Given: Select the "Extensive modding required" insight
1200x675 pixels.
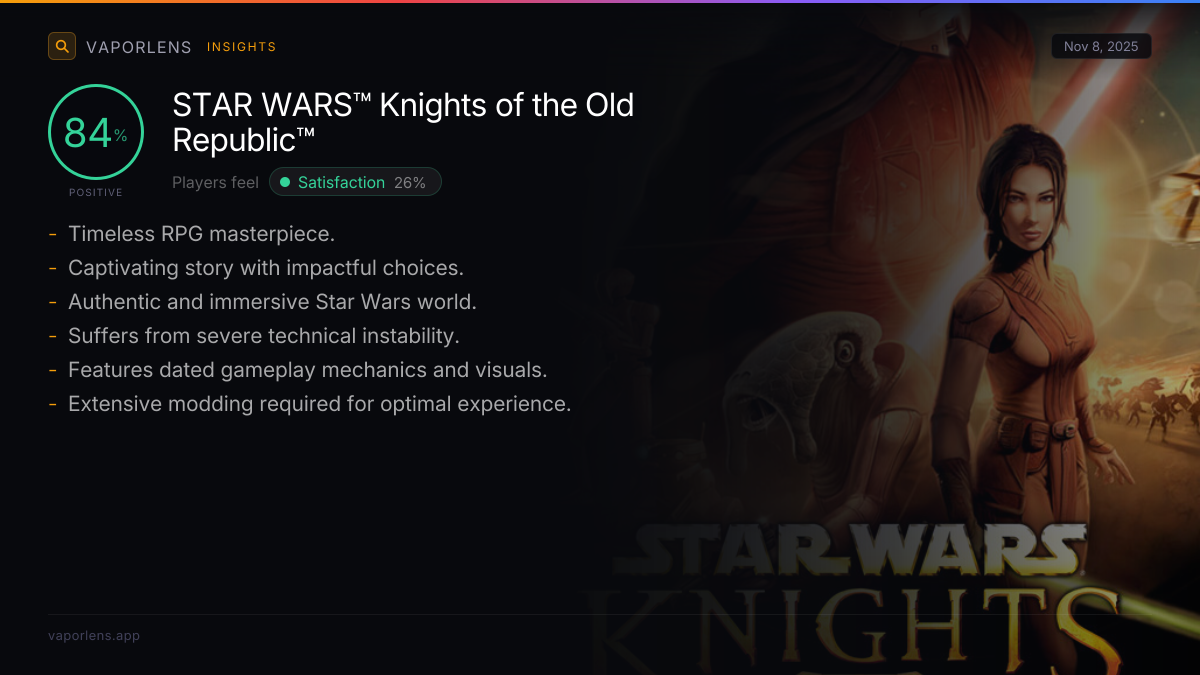Looking at the screenshot, I should pos(319,404).
